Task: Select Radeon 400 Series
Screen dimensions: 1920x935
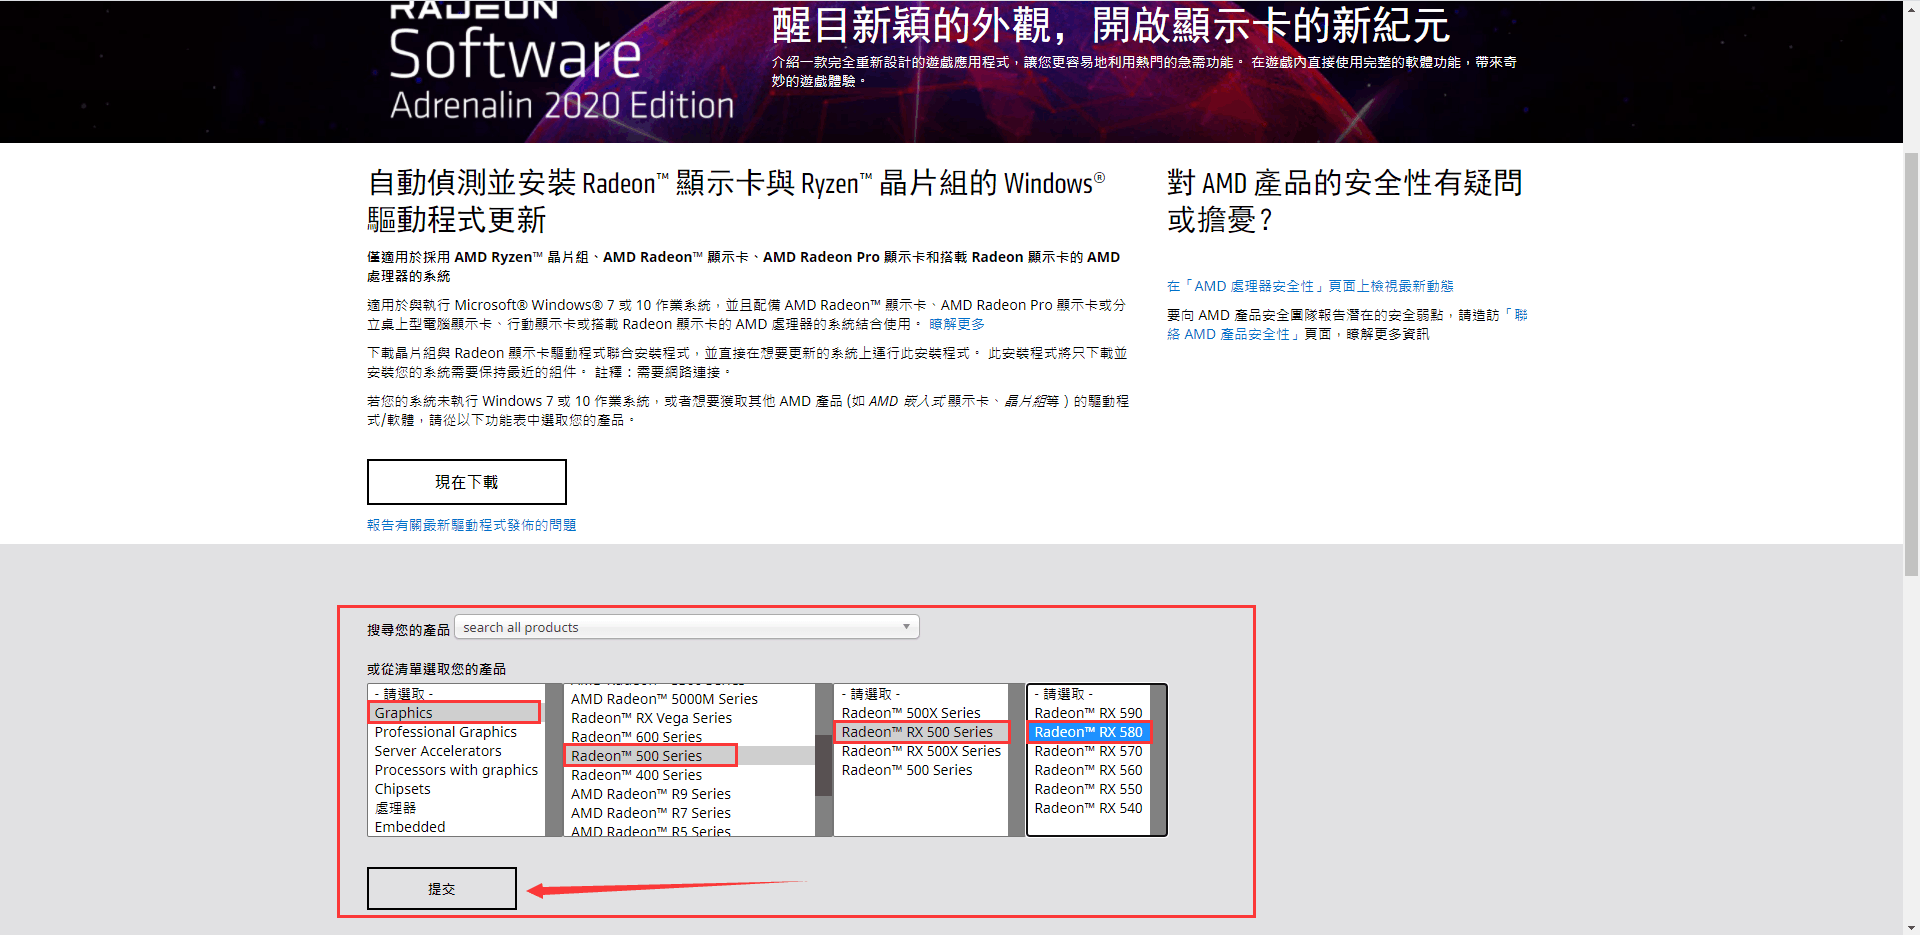Action: (x=690, y=775)
